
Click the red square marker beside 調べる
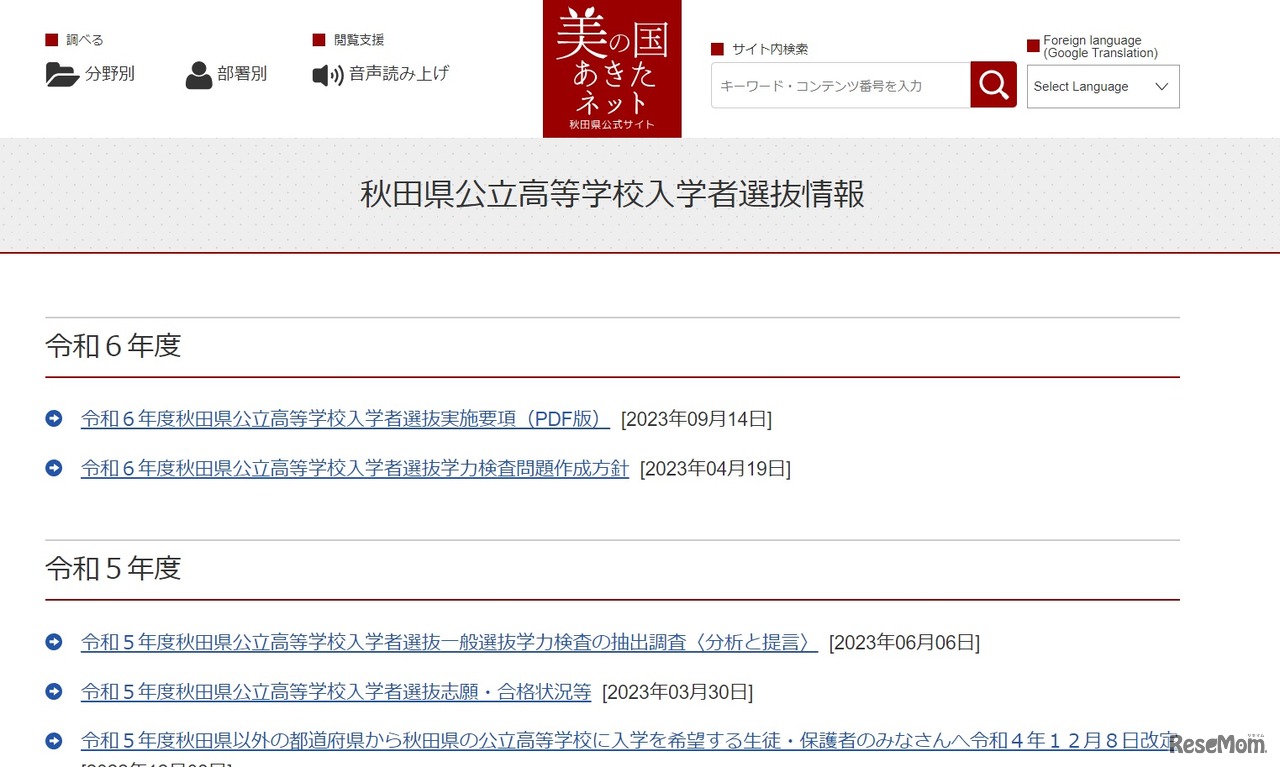[51, 39]
